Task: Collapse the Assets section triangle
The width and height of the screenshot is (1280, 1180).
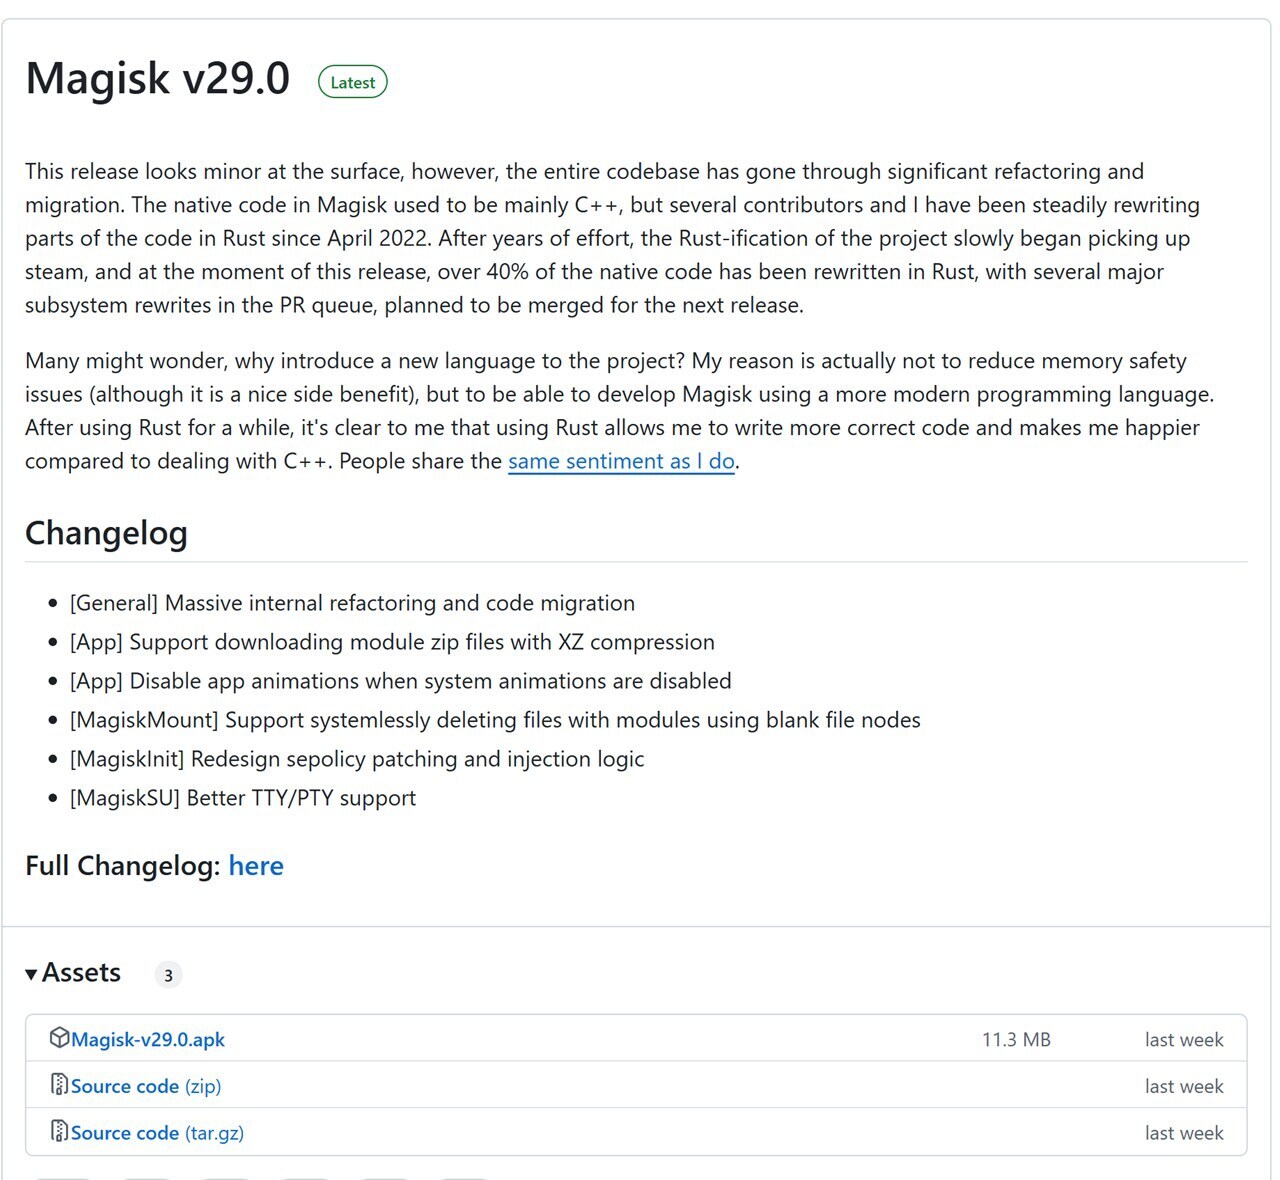Action: [32, 974]
